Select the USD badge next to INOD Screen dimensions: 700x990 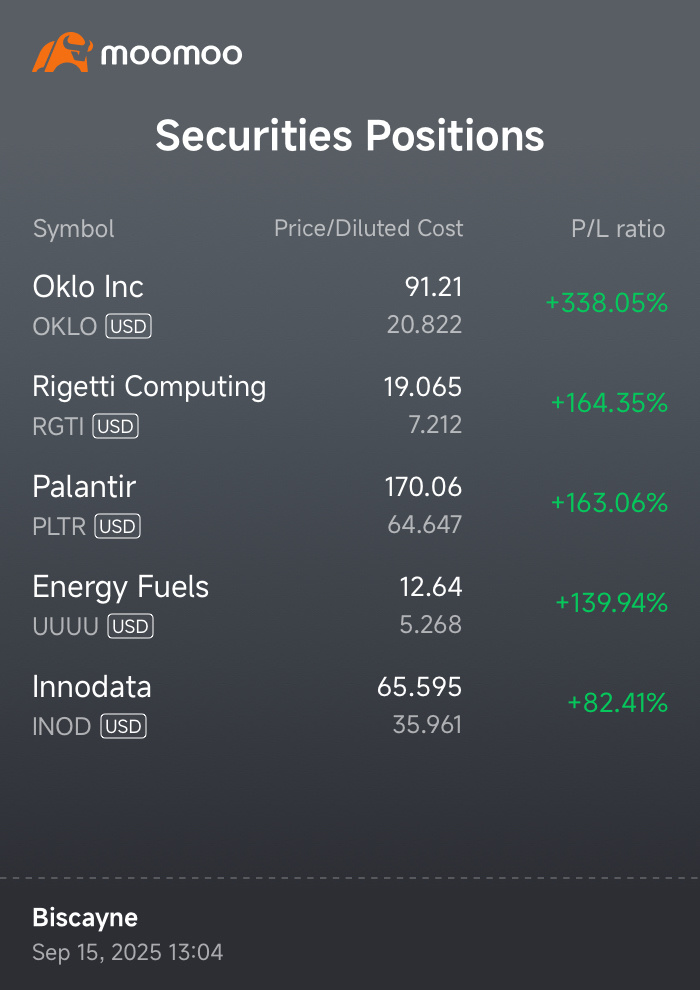124,726
